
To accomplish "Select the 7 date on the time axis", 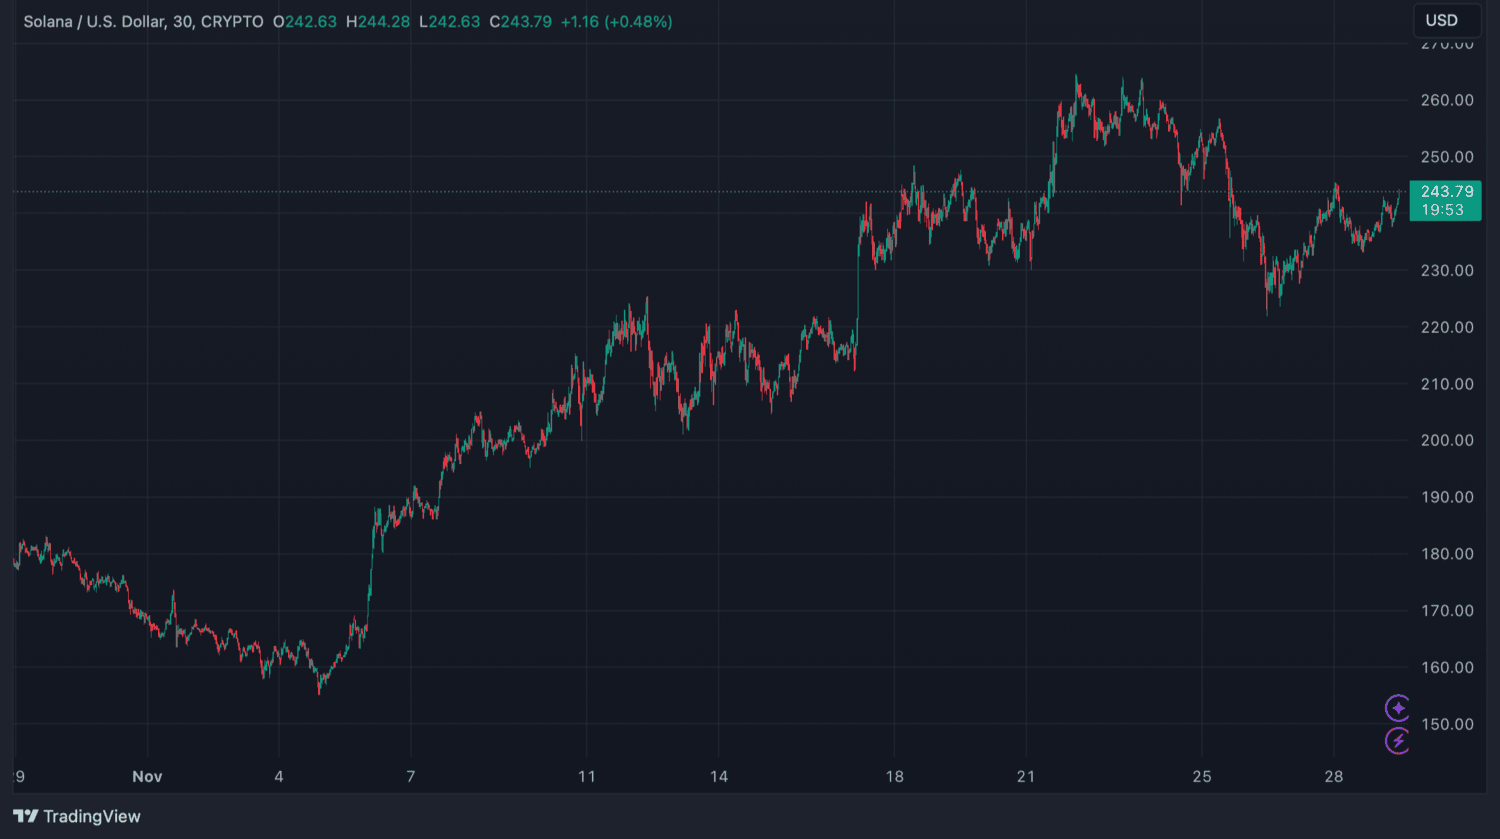I will coord(410,776).
